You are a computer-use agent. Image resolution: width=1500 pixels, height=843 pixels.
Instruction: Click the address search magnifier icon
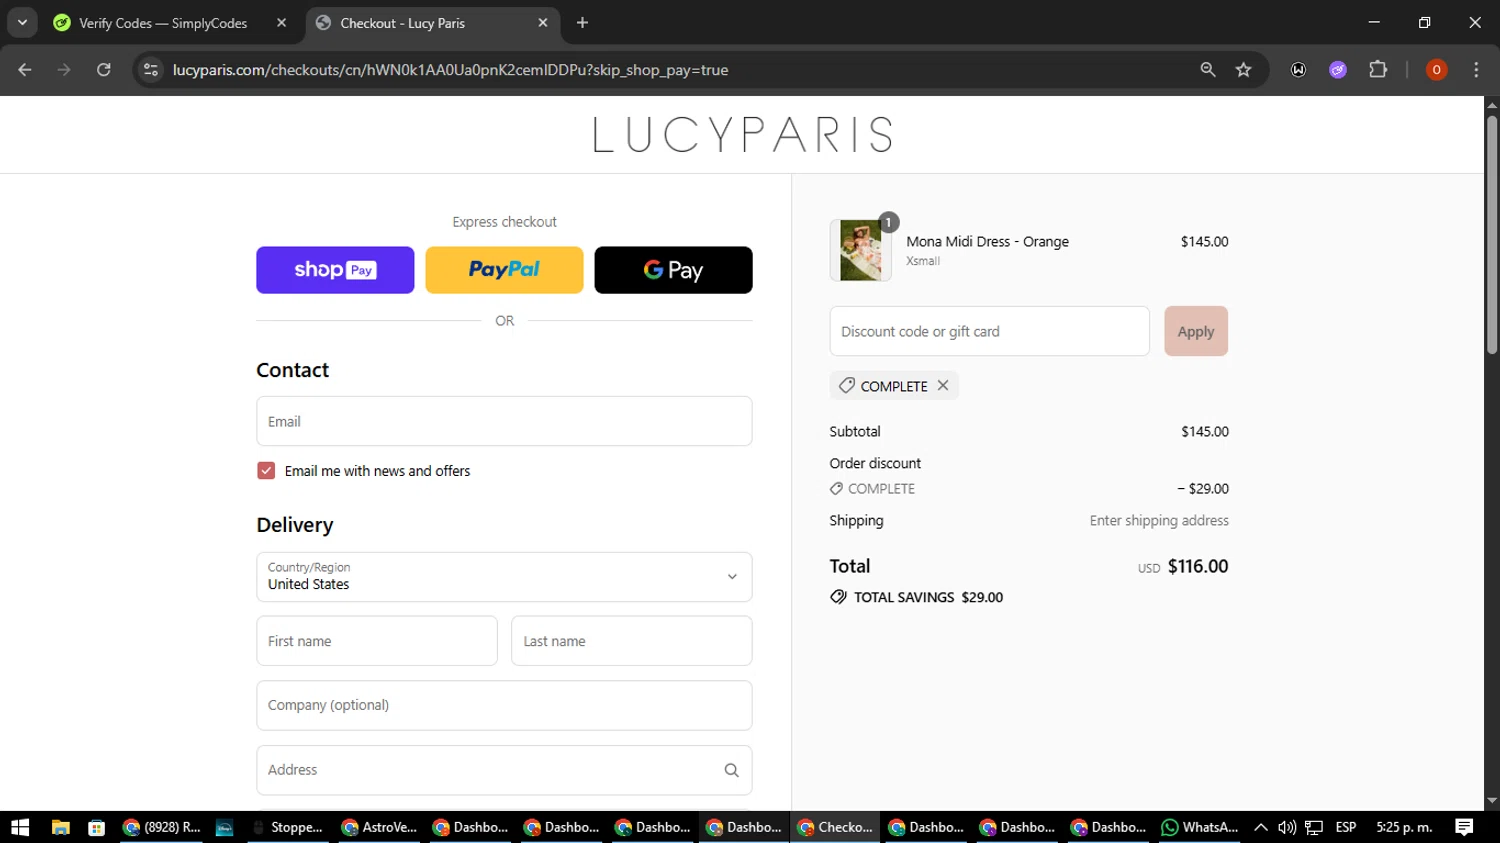click(731, 770)
